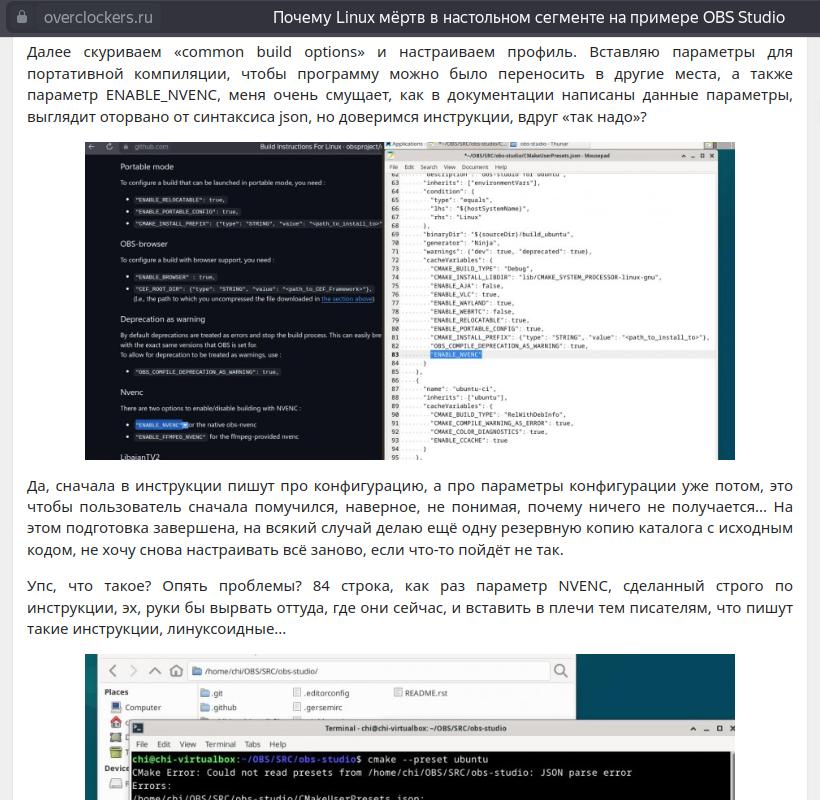The width and height of the screenshot is (820, 800).
Task: Open the Search menu in Mousepad
Action: pyautogui.click(x=428, y=167)
